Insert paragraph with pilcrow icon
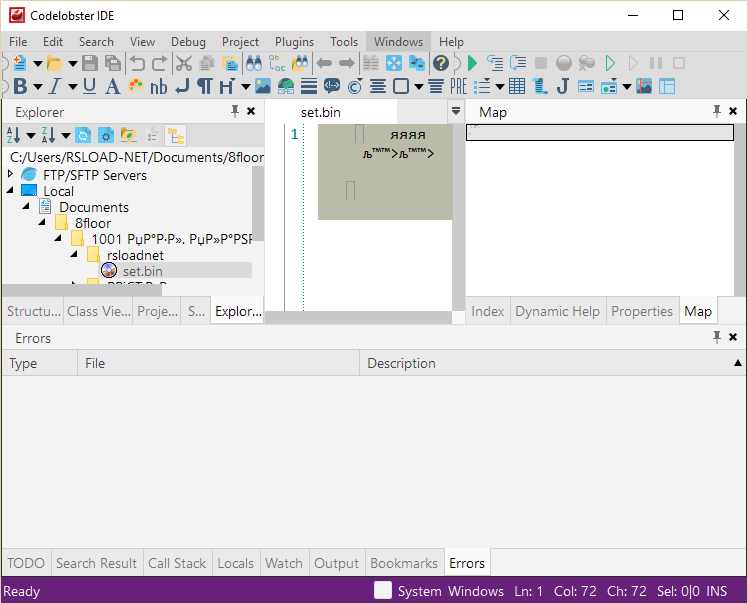Image resolution: width=748 pixels, height=604 pixels. pyautogui.click(x=205, y=86)
